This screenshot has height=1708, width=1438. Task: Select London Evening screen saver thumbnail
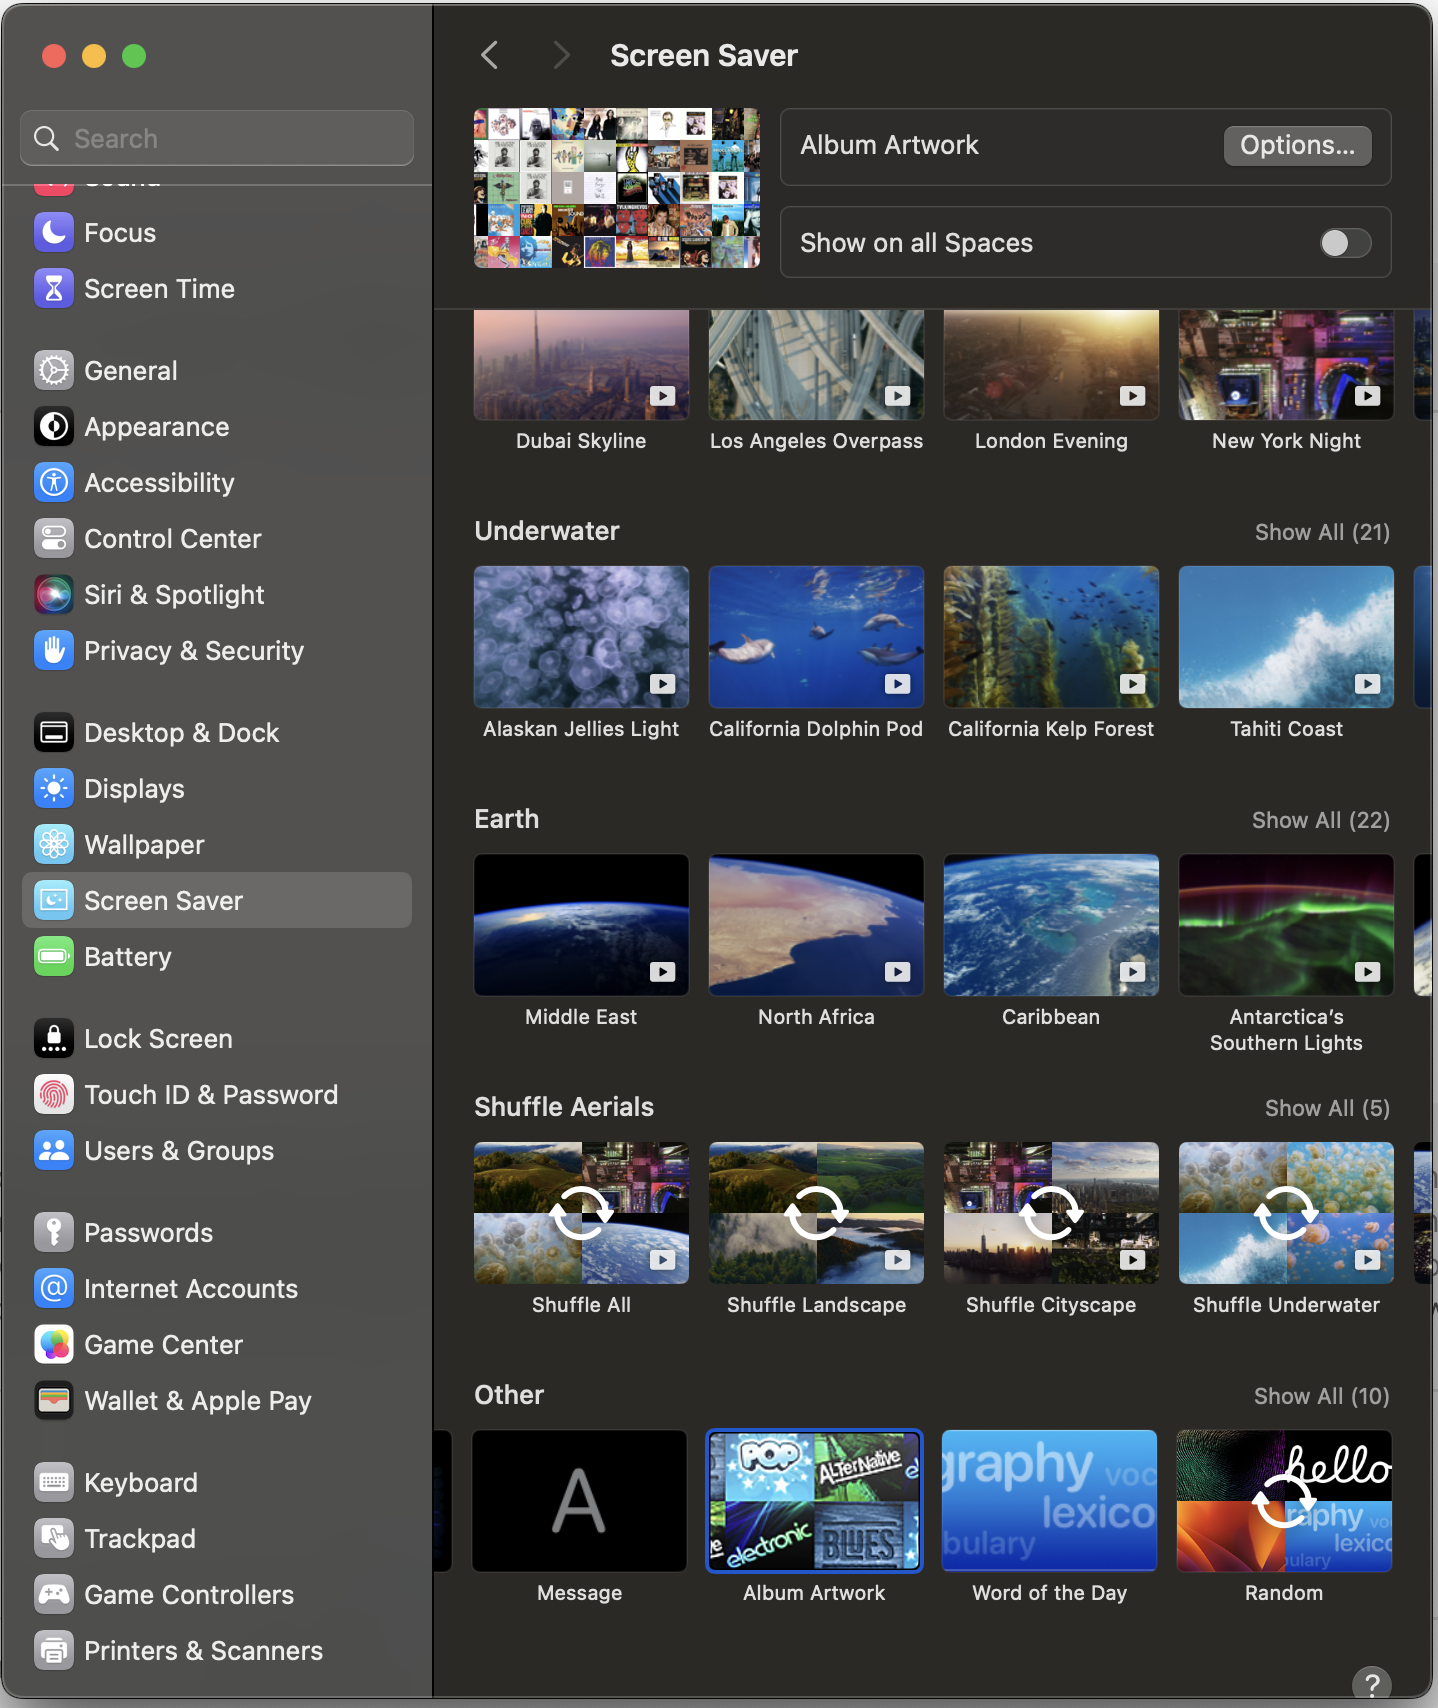[1052, 365]
